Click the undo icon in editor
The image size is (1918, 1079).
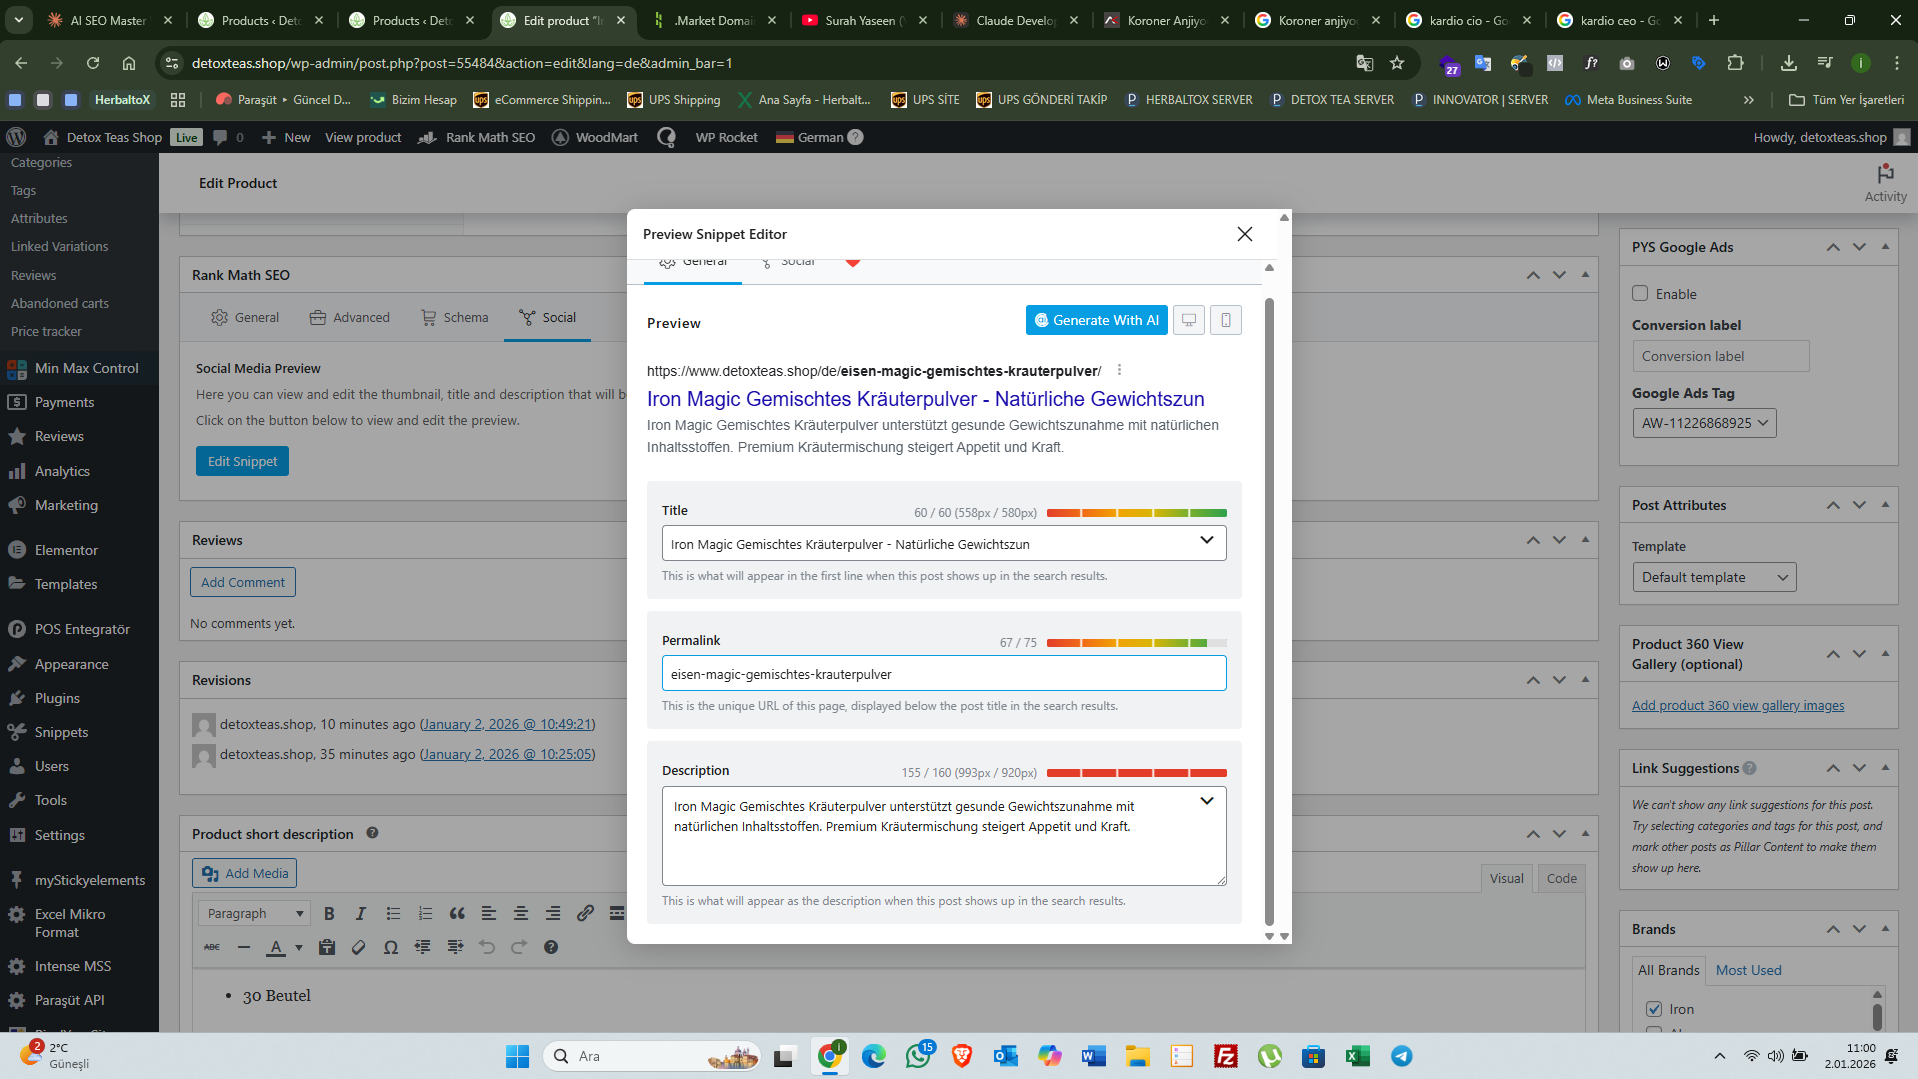[486, 947]
